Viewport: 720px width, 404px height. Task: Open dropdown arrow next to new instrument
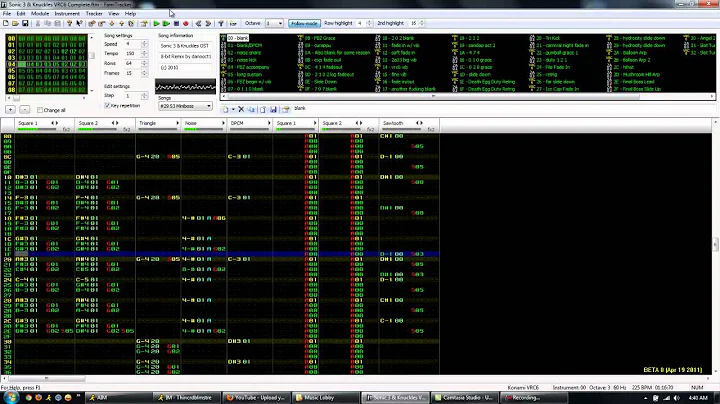tap(233, 109)
